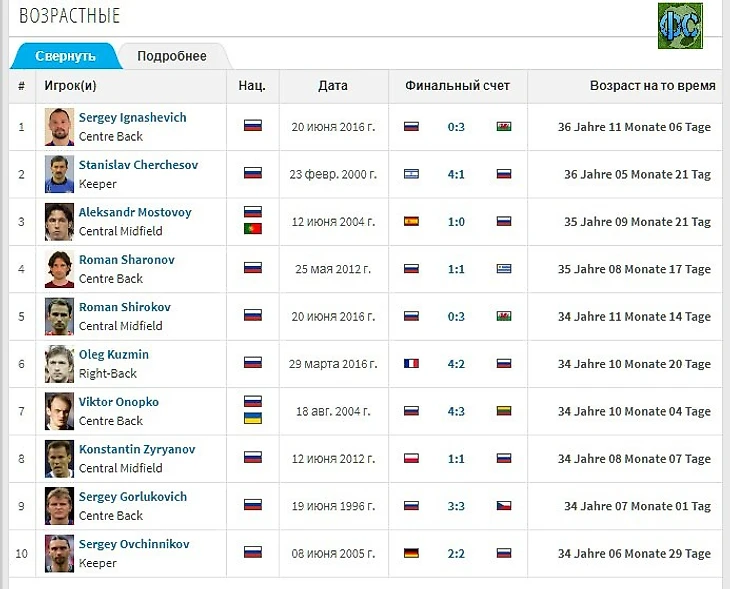Click the France flag in Kuzmin row
Image resolution: width=730 pixels, height=589 pixels.
click(411, 364)
